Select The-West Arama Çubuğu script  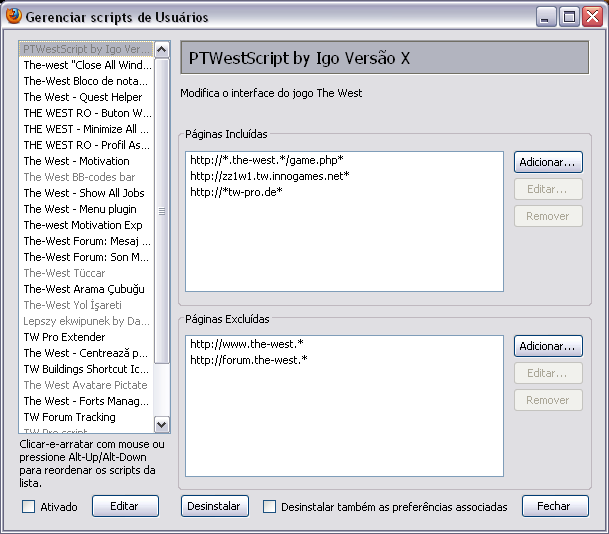pyautogui.click(x=86, y=289)
